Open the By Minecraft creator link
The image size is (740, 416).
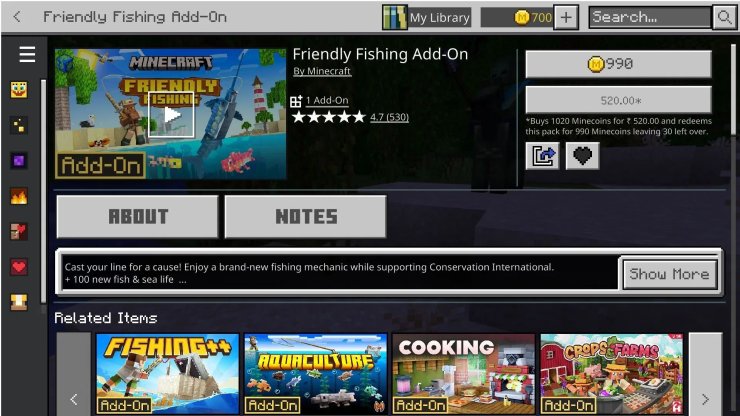[x=322, y=71]
